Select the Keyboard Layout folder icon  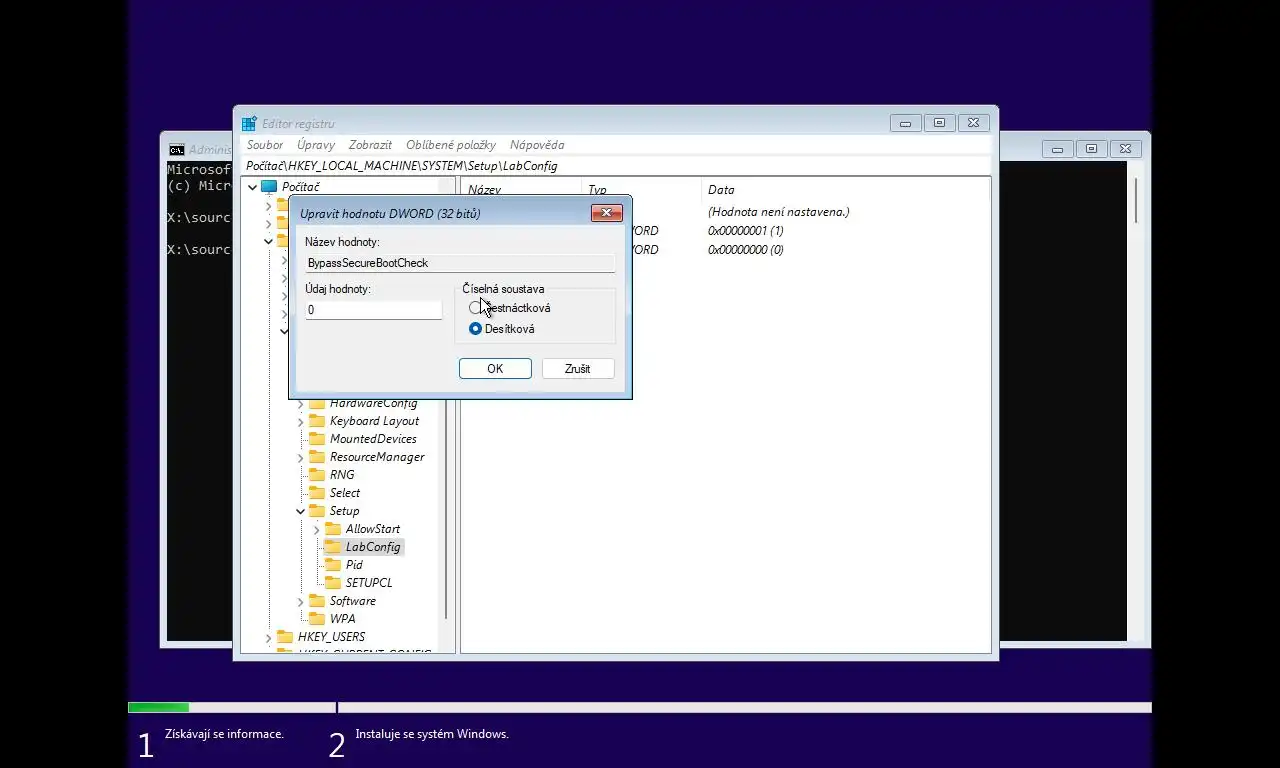pyautogui.click(x=317, y=421)
